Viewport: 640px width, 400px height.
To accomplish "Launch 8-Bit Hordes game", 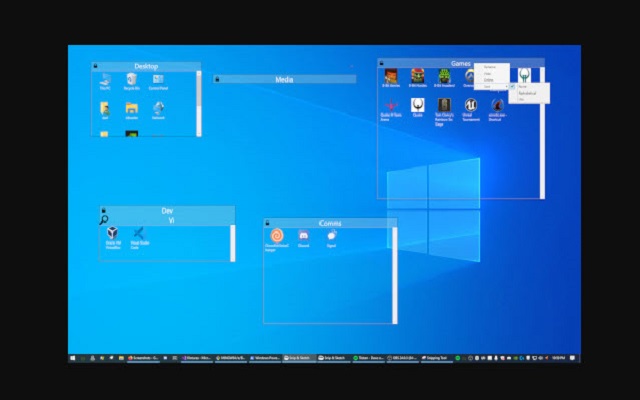I will (418, 78).
